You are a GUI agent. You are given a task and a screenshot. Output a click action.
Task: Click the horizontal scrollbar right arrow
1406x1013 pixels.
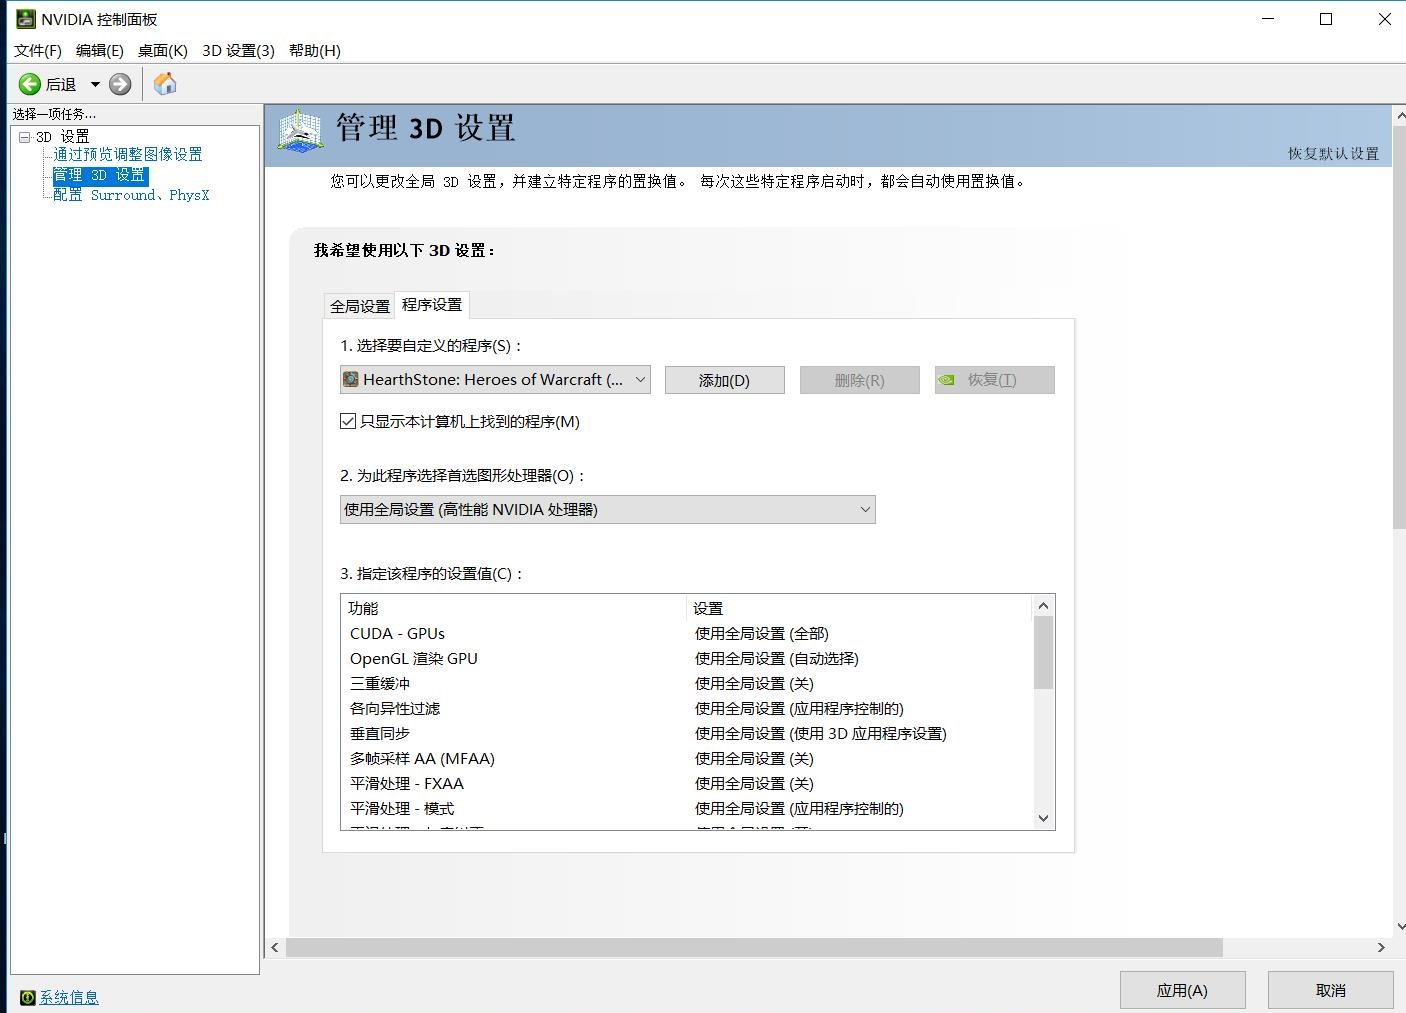coord(1381,947)
